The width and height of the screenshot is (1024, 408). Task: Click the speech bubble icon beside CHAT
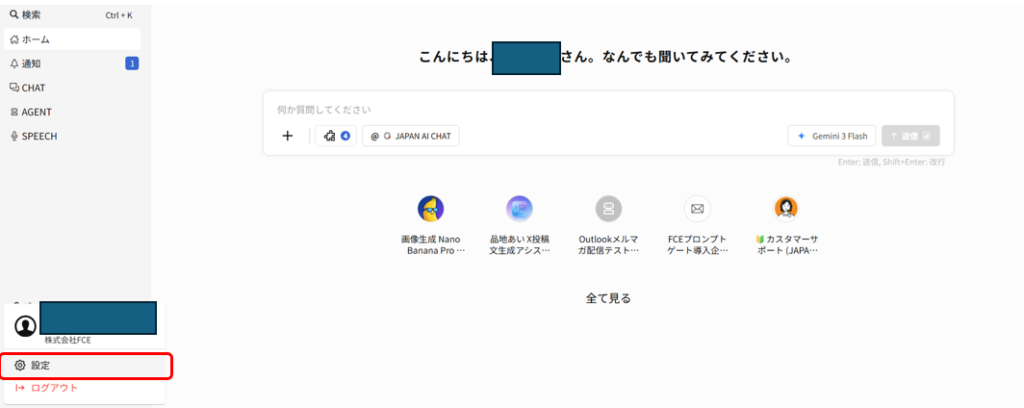(14, 87)
